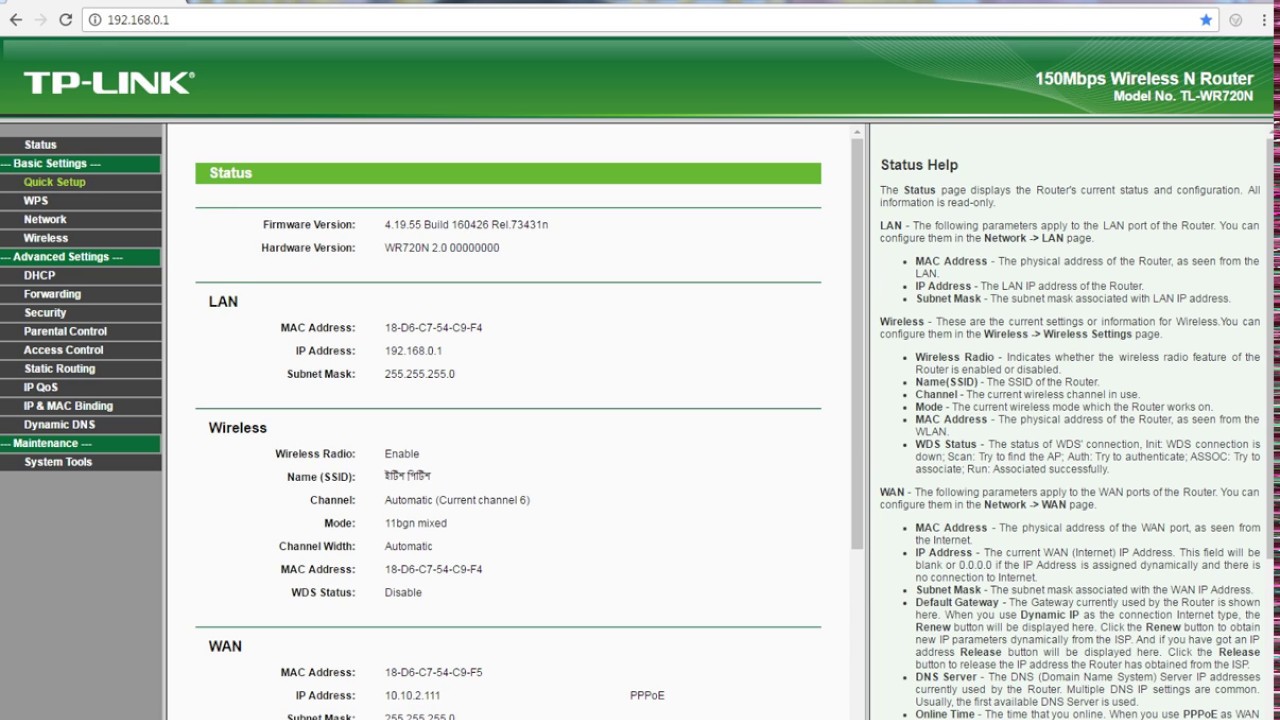Viewport: 1280px width, 720px height.
Task: Click the TP-LINK logo
Action: tap(109, 83)
